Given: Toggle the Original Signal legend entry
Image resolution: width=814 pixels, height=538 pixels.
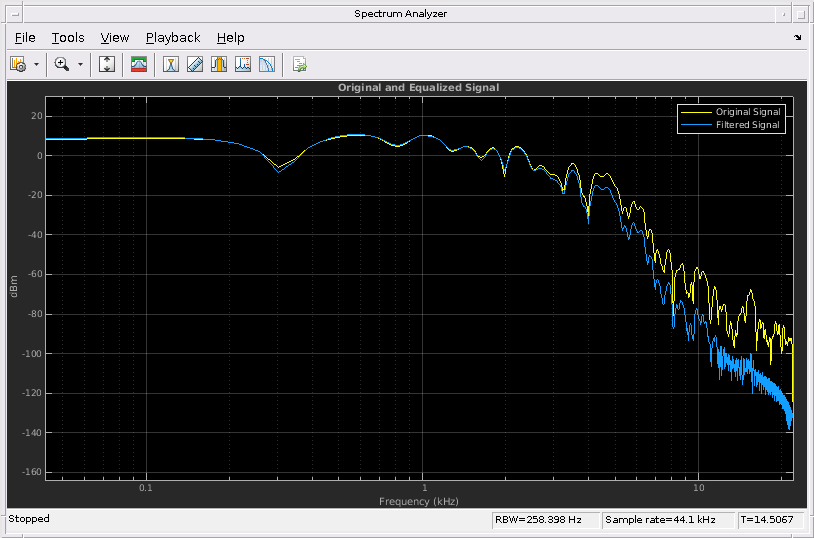Looking at the screenshot, I should point(731,112).
